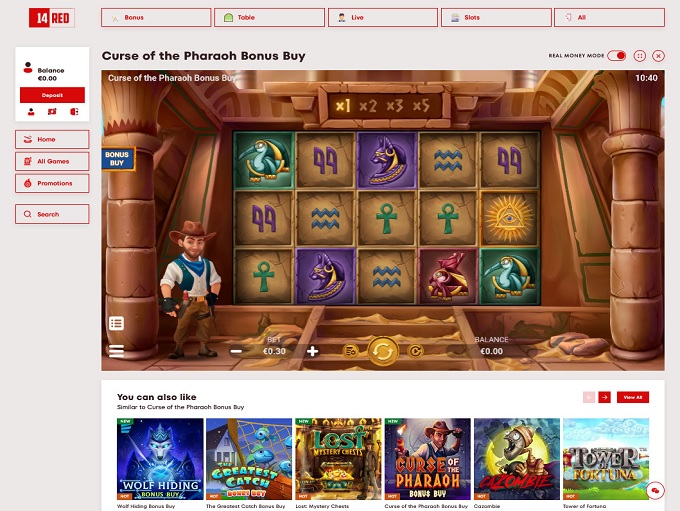This screenshot has width=680, height=511.
Task: Open Wolf Hiding Bonus Buy thumbnail
Action: coord(160,459)
